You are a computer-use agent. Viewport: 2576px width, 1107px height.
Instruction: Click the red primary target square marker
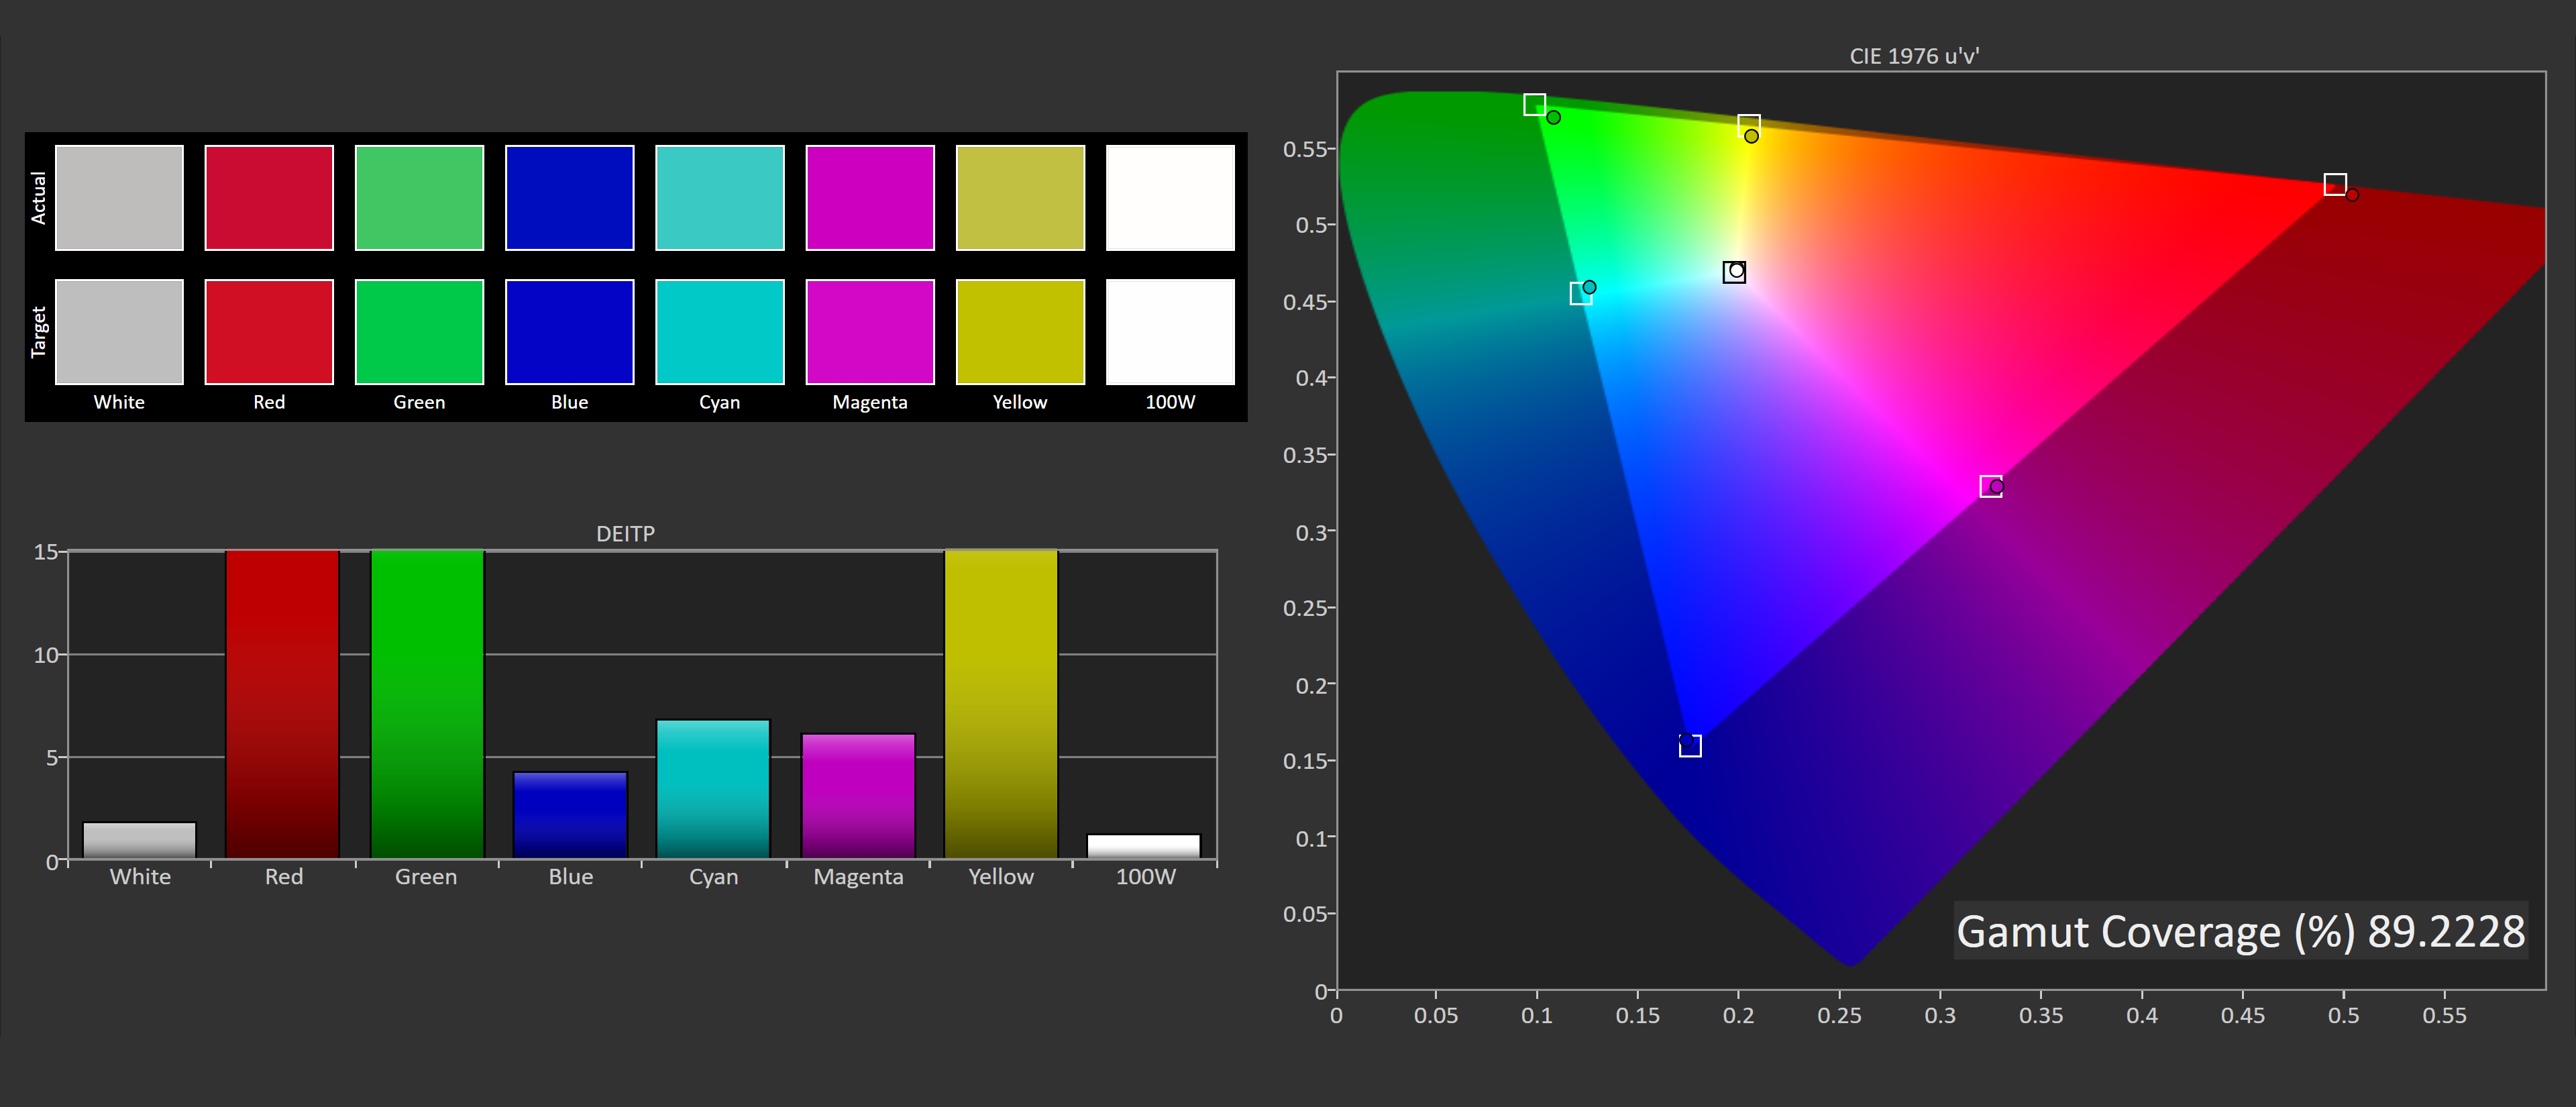click(x=2334, y=184)
